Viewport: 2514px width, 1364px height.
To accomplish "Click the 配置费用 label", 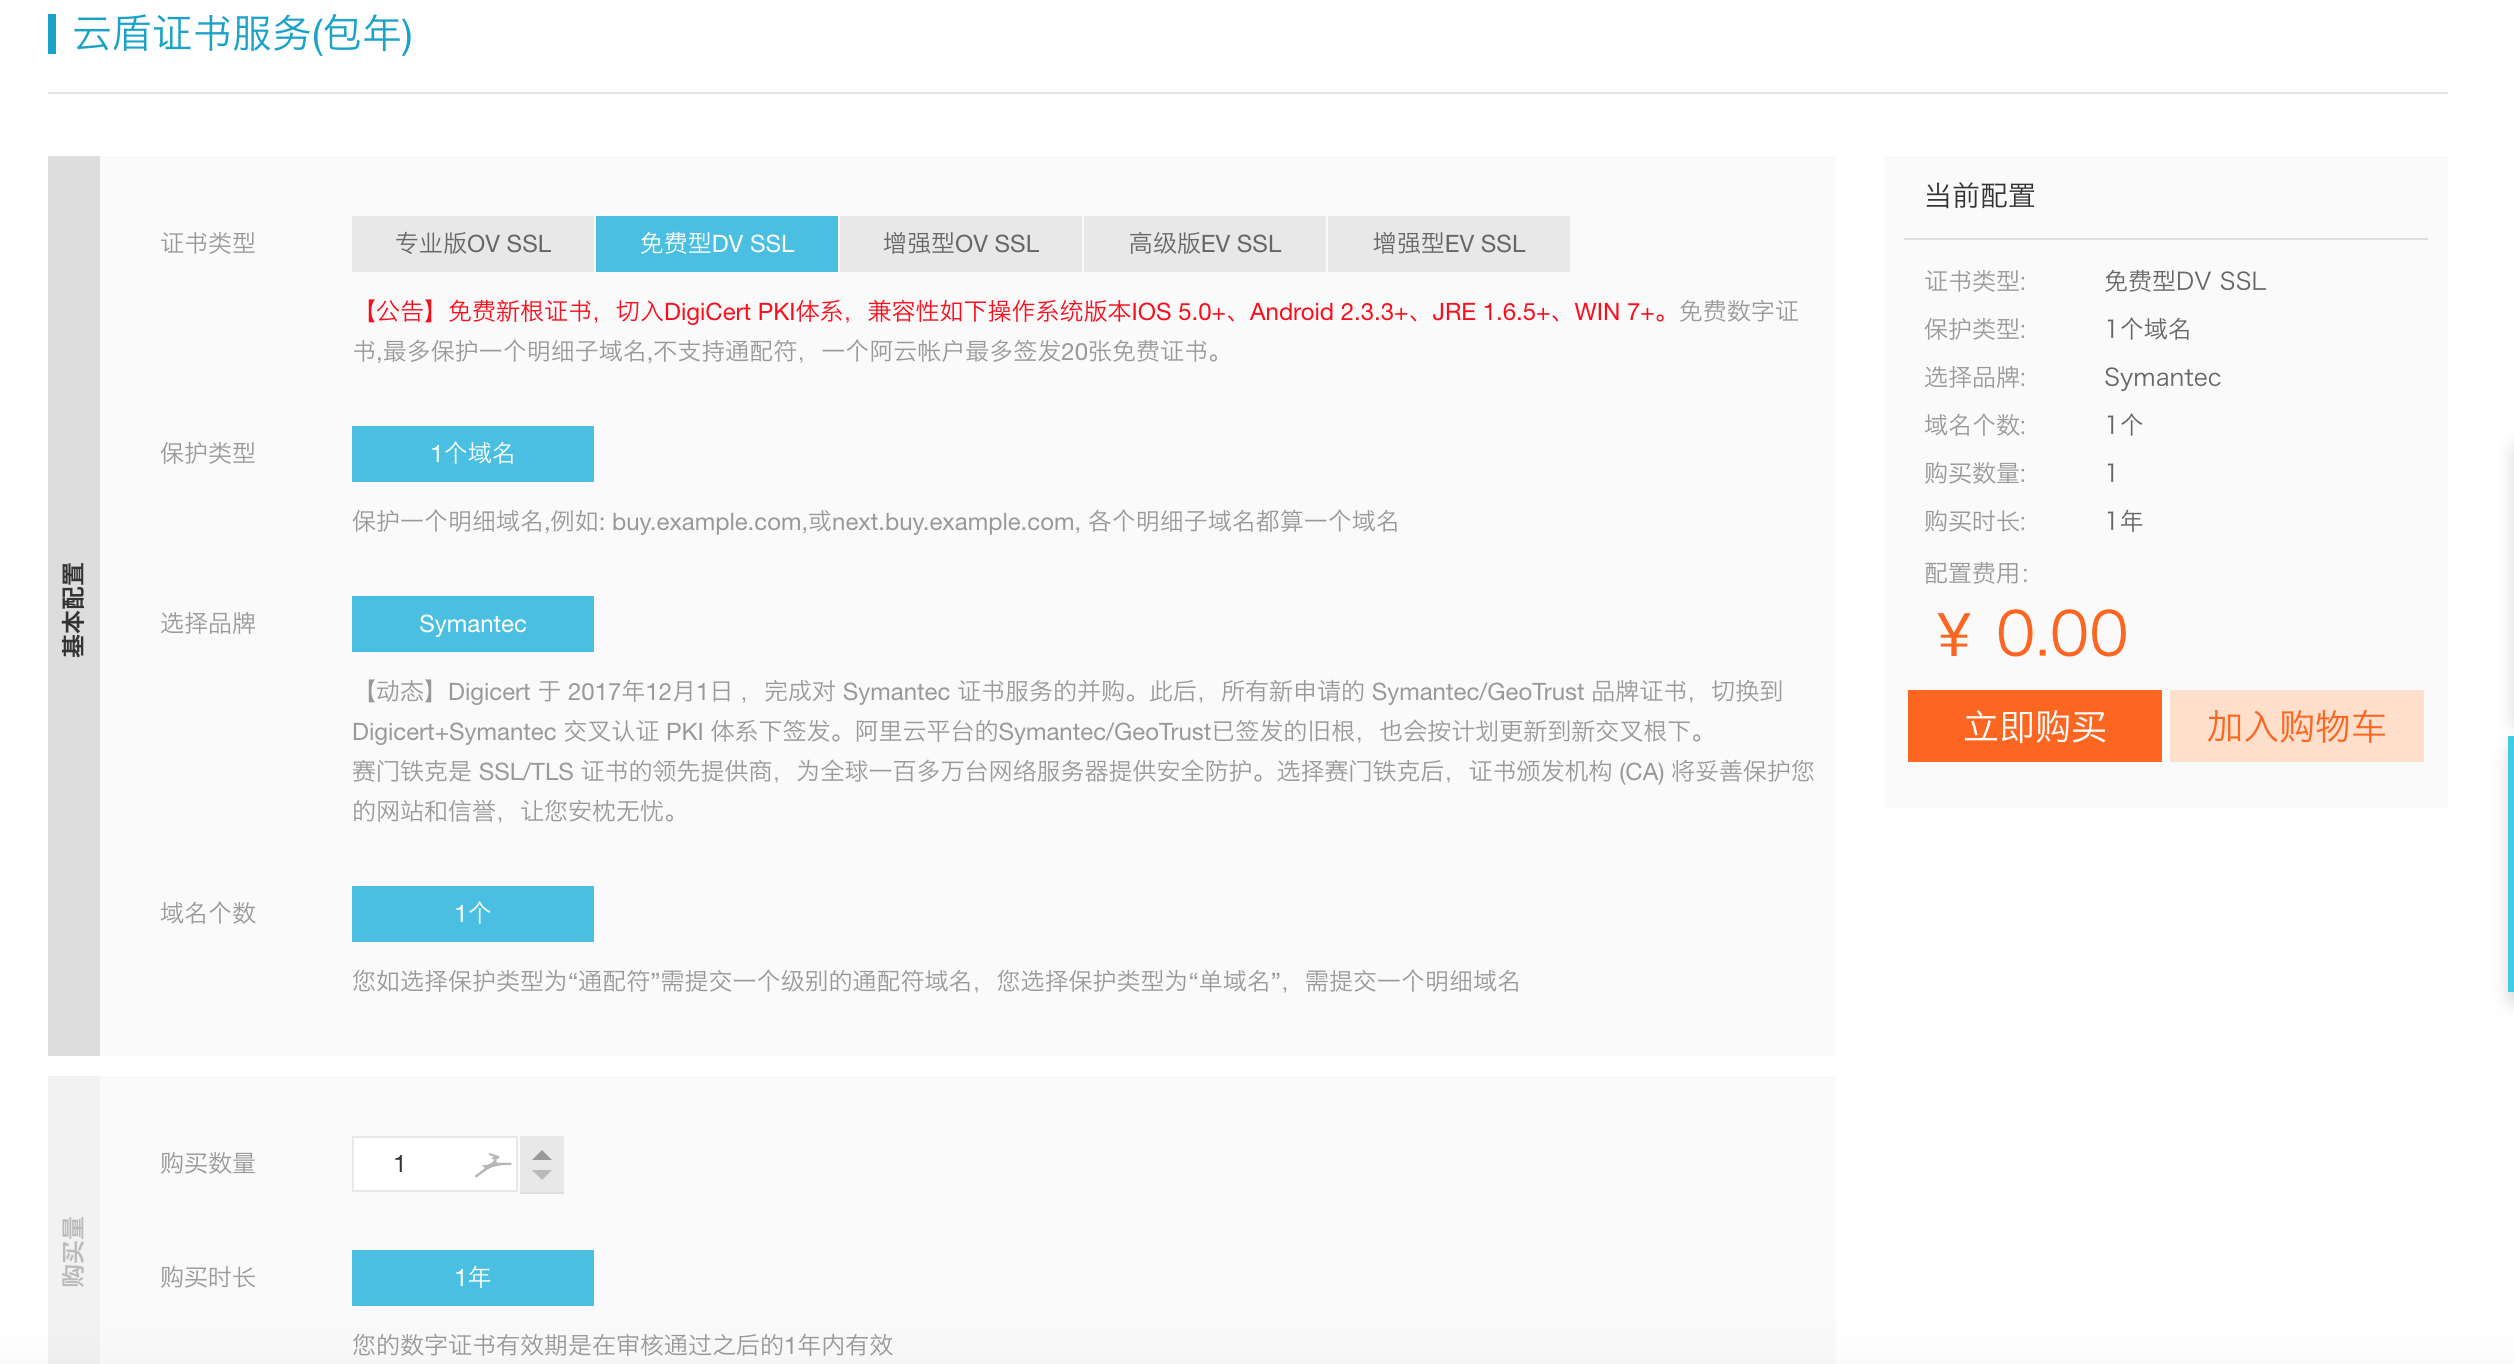I will click(x=1976, y=574).
